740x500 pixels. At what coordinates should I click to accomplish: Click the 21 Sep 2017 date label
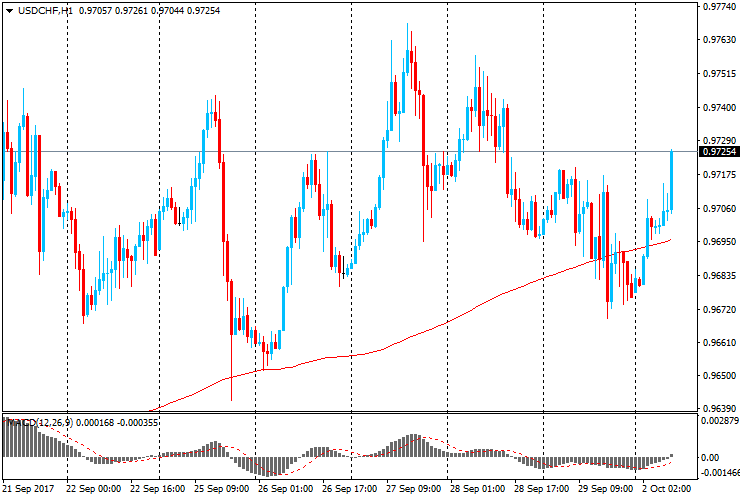pos(29,488)
